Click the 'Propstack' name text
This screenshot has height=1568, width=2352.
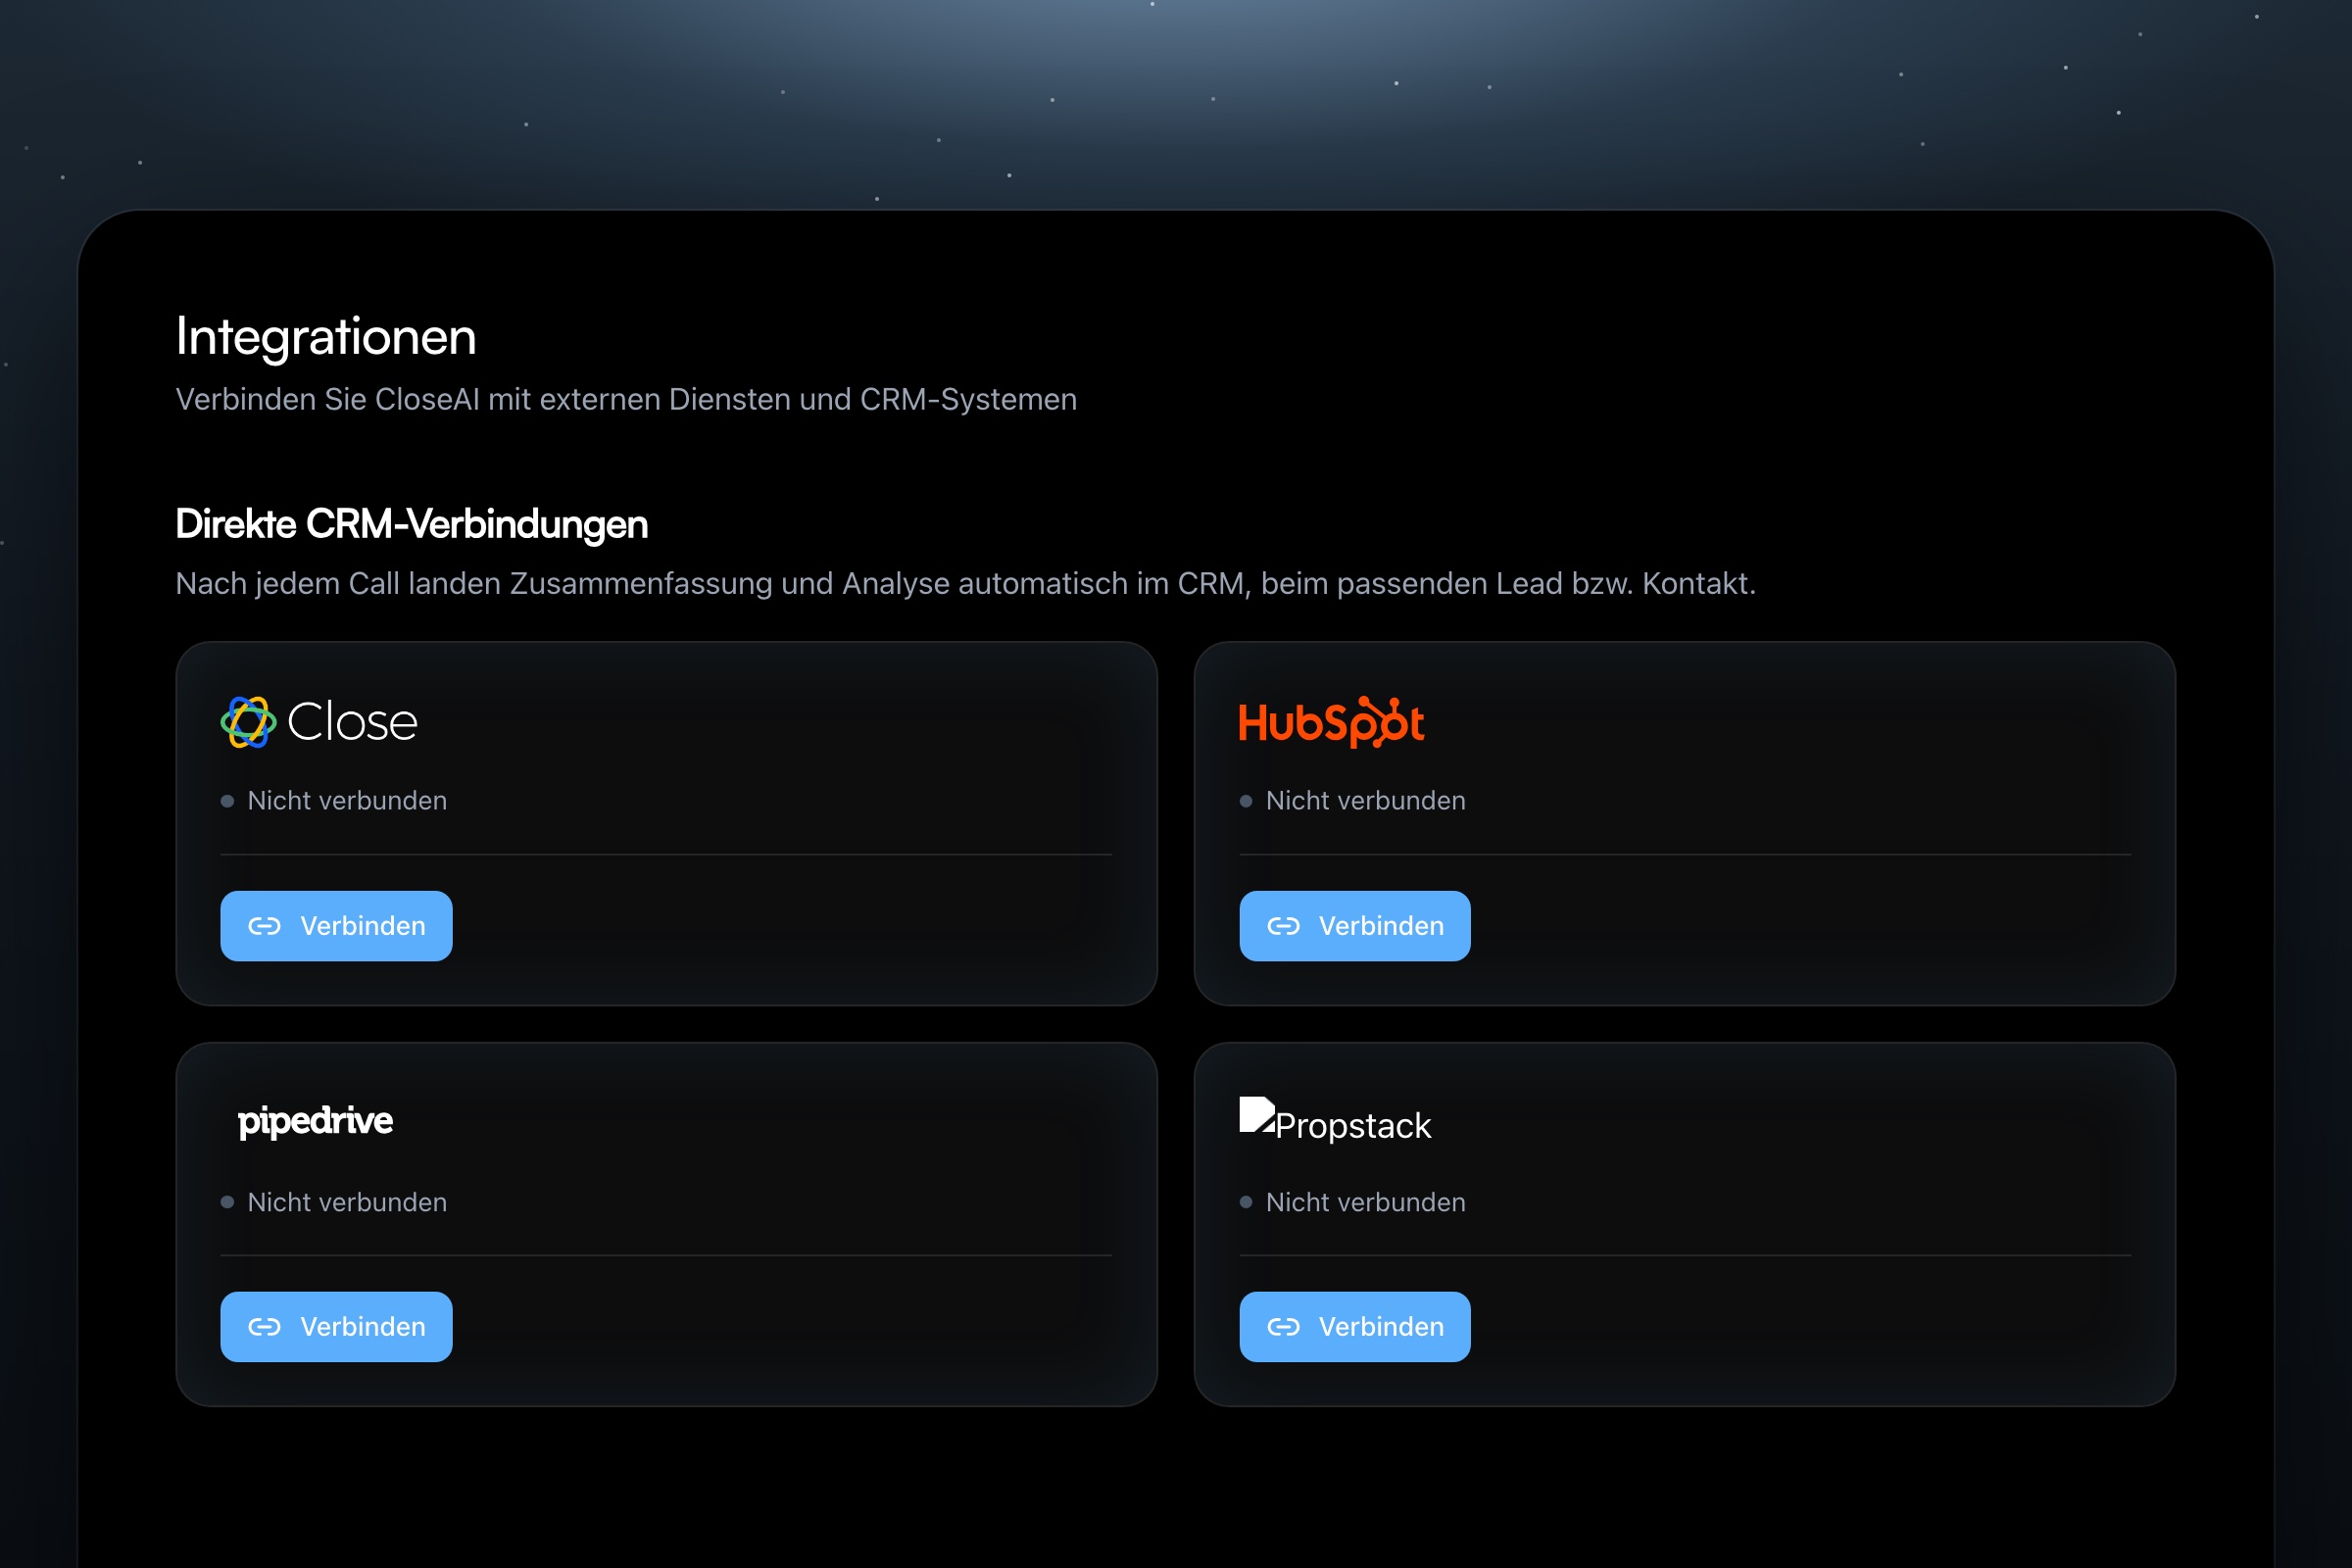click(x=1354, y=1126)
